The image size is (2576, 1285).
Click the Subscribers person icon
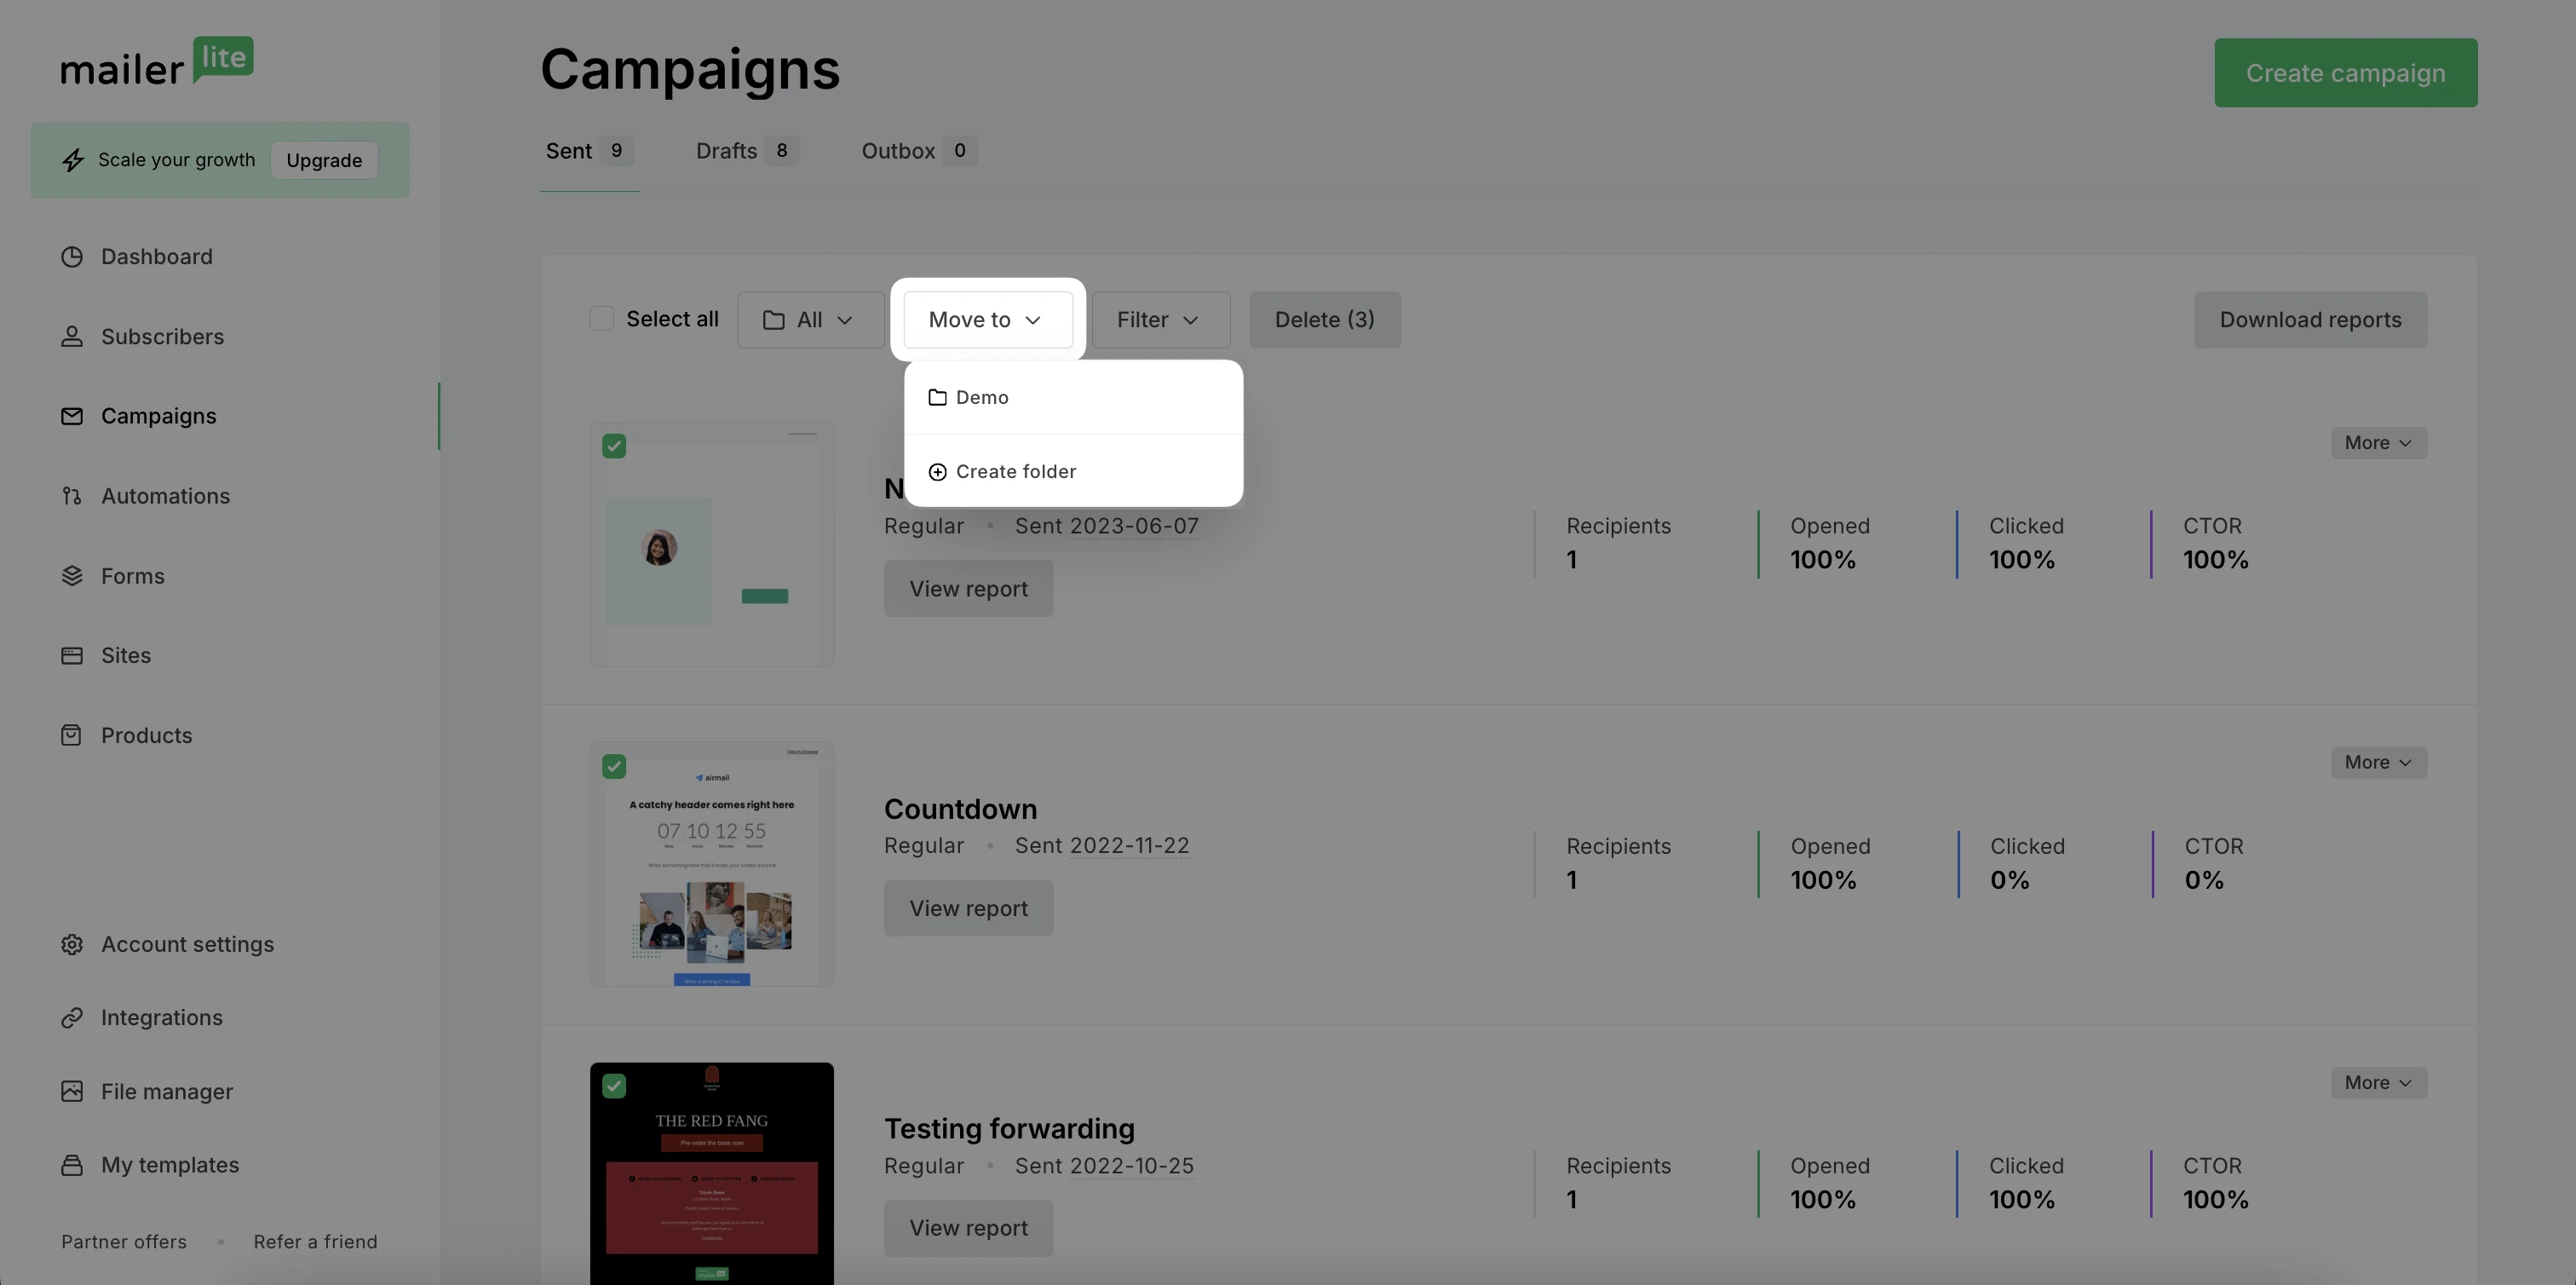coord(71,337)
